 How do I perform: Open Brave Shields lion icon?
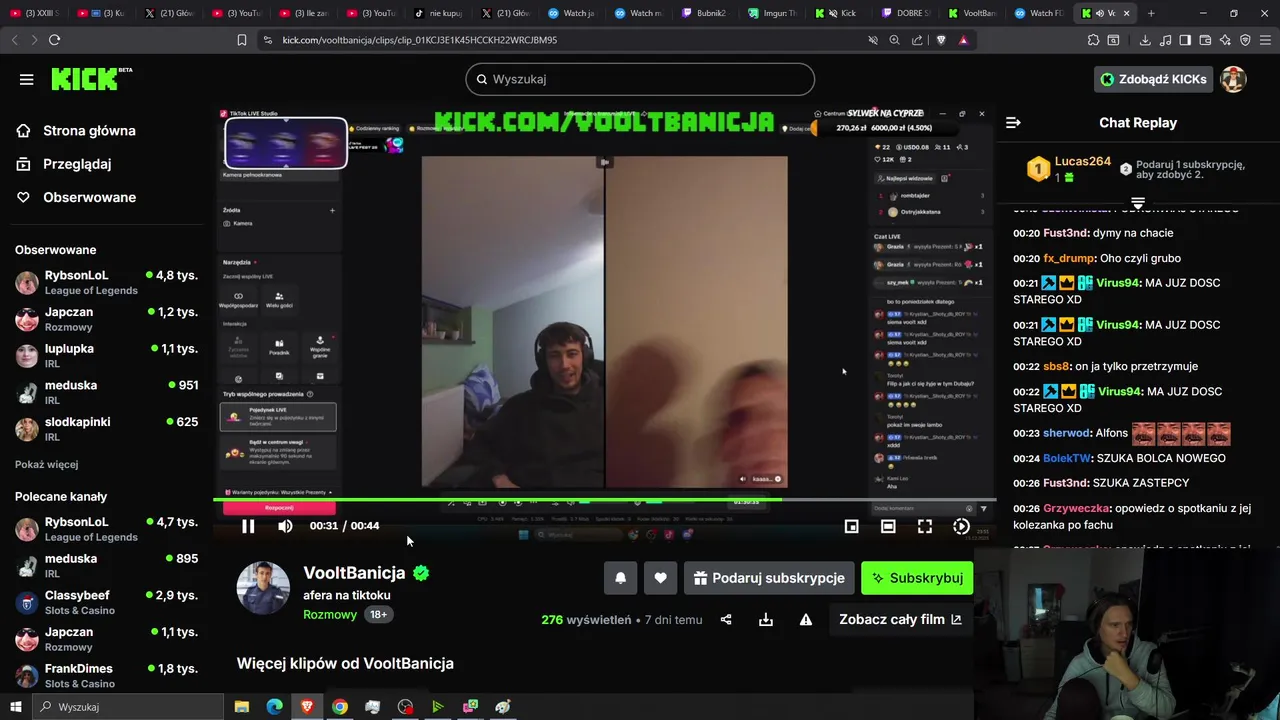[941, 40]
